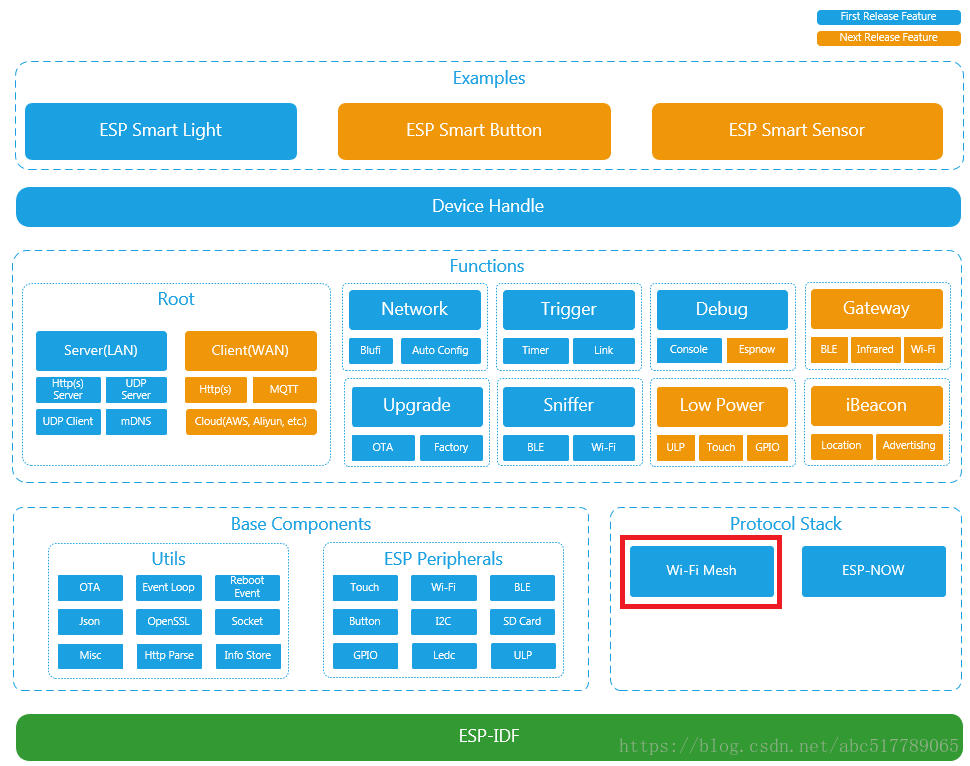970x766 pixels.
Task: Click the OTA box under Upgrade
Action: pos(383,448)
